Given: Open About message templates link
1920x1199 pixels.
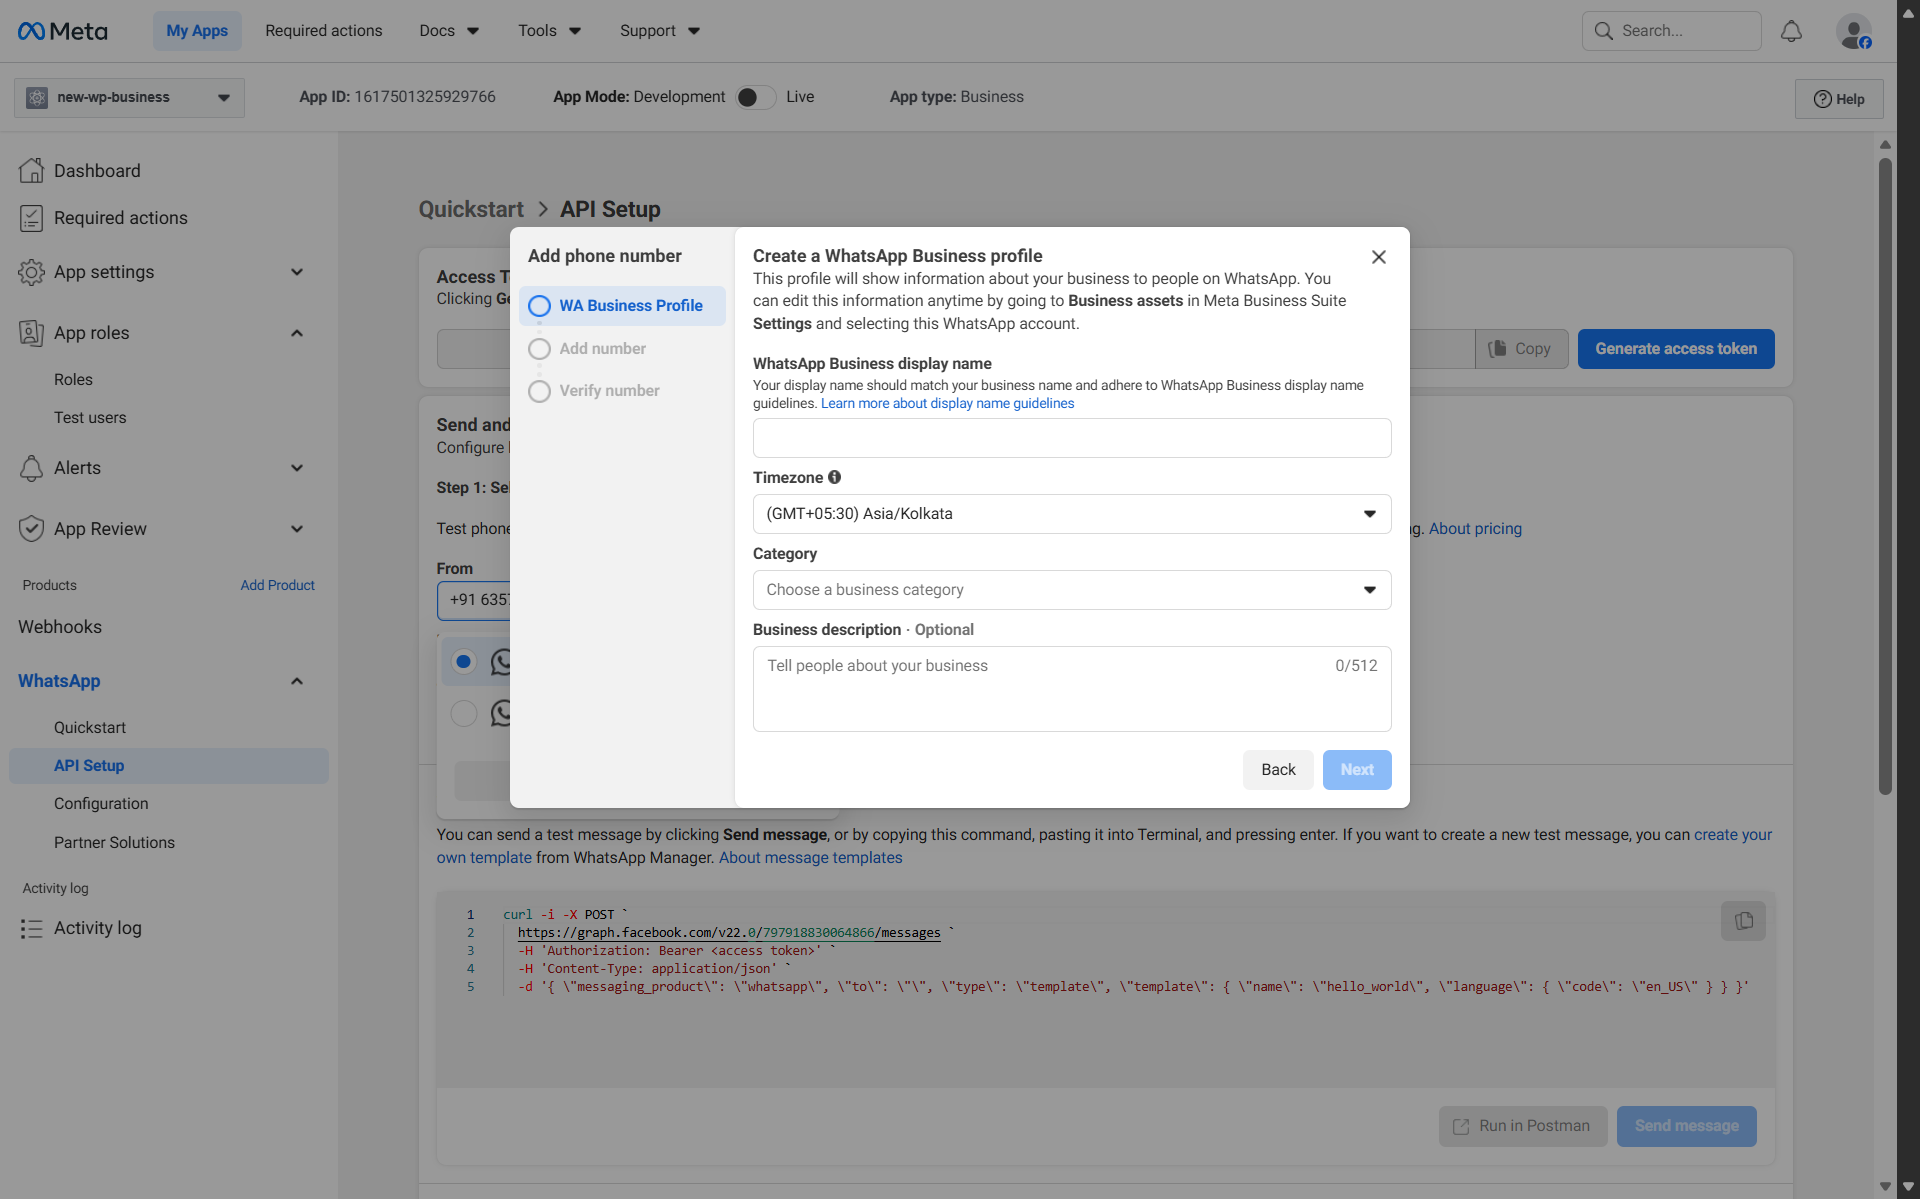Looking at the screenshot, I should pos(810,858).
